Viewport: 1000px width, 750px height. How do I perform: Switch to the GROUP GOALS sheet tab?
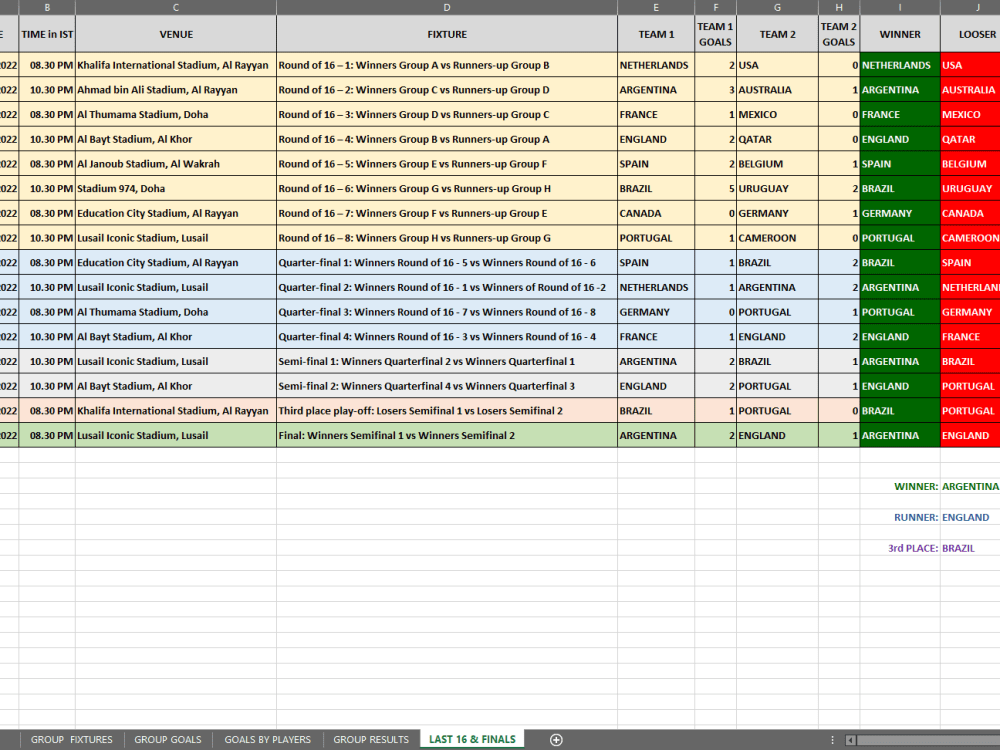tap(168, 740)
